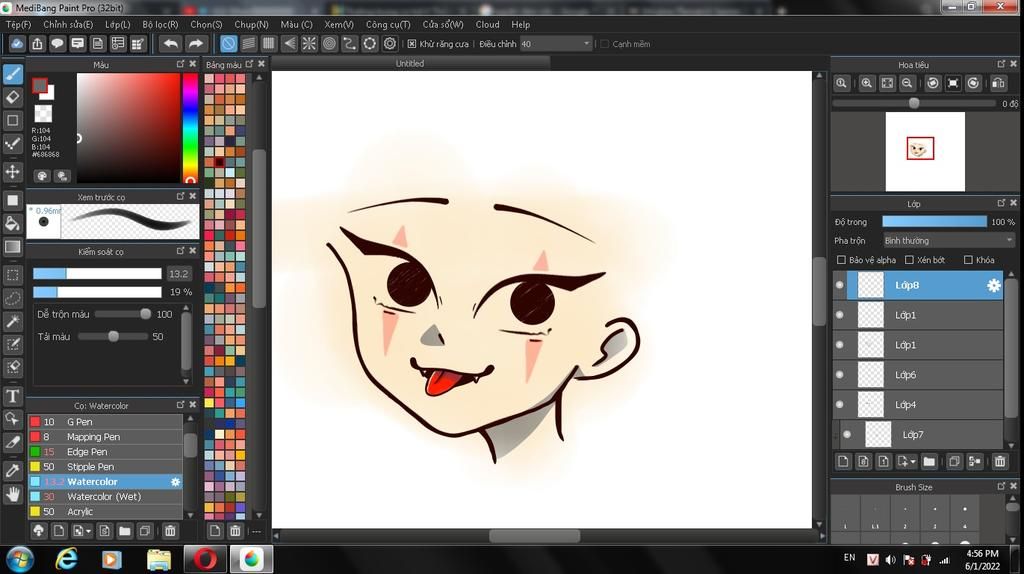This screenshot has height=574, width=1024.
Task: Open settings gear of Lớp8 layer
Action: [x=993, y=285]
